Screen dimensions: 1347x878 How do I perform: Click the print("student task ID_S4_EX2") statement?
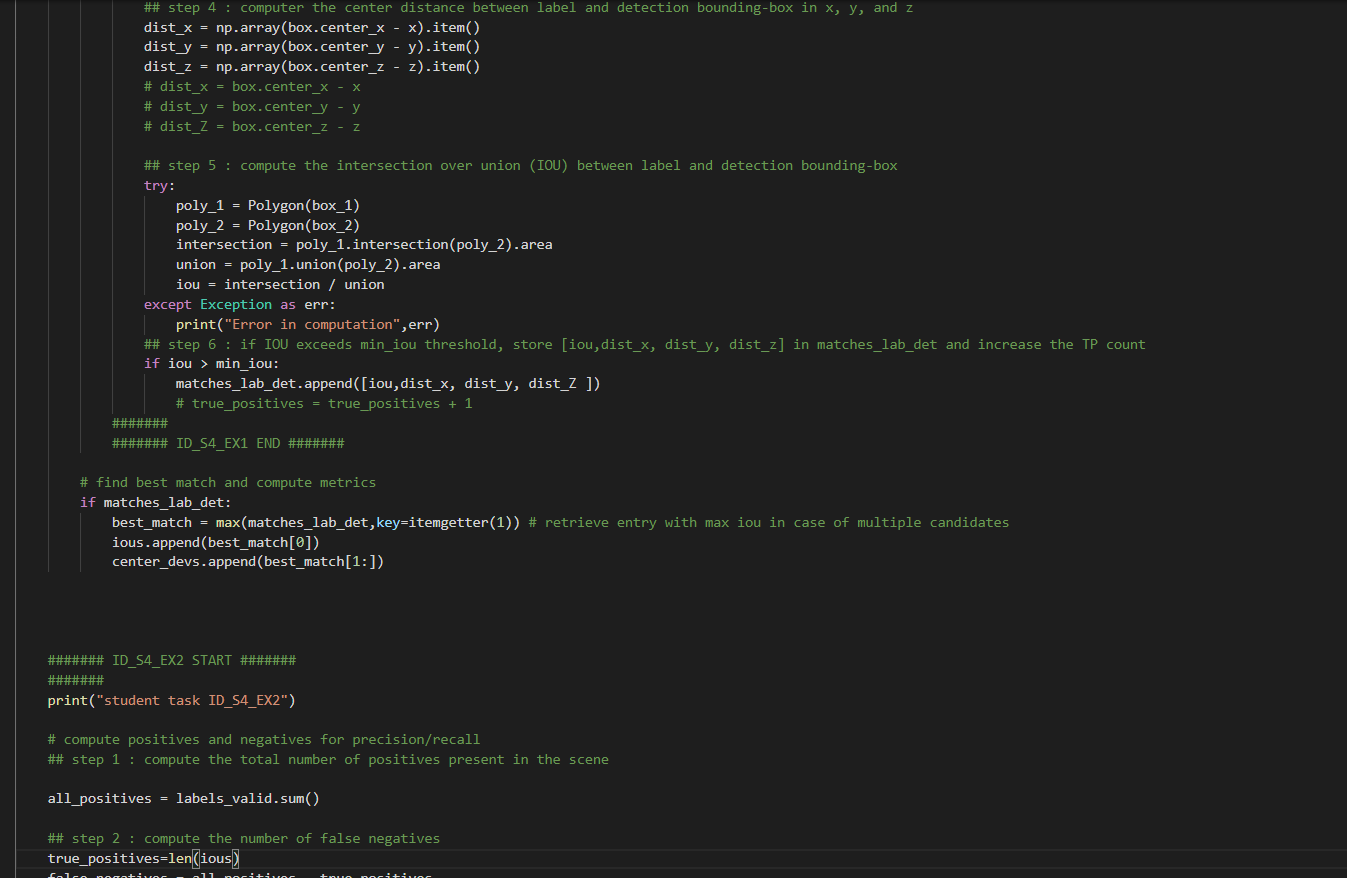pyautogui.click(x=171, y=701)
